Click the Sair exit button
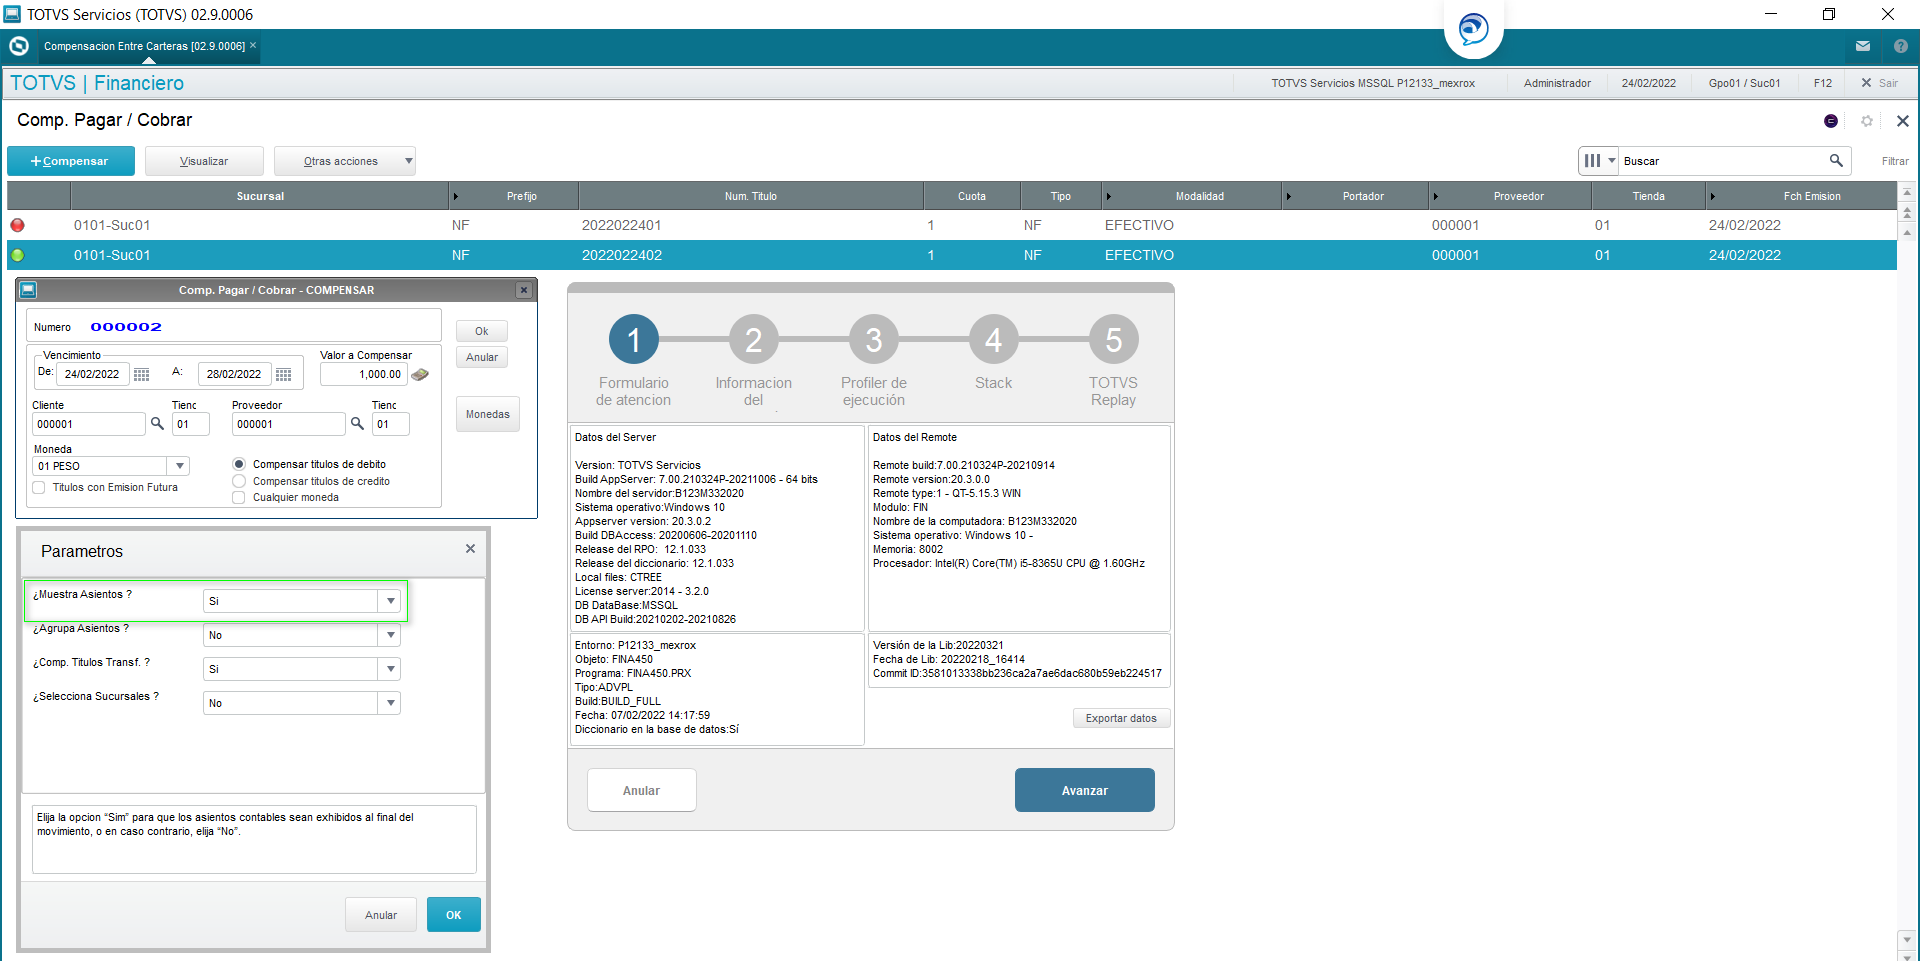This screenshot has width=1920, height=961. [1880, 83]
